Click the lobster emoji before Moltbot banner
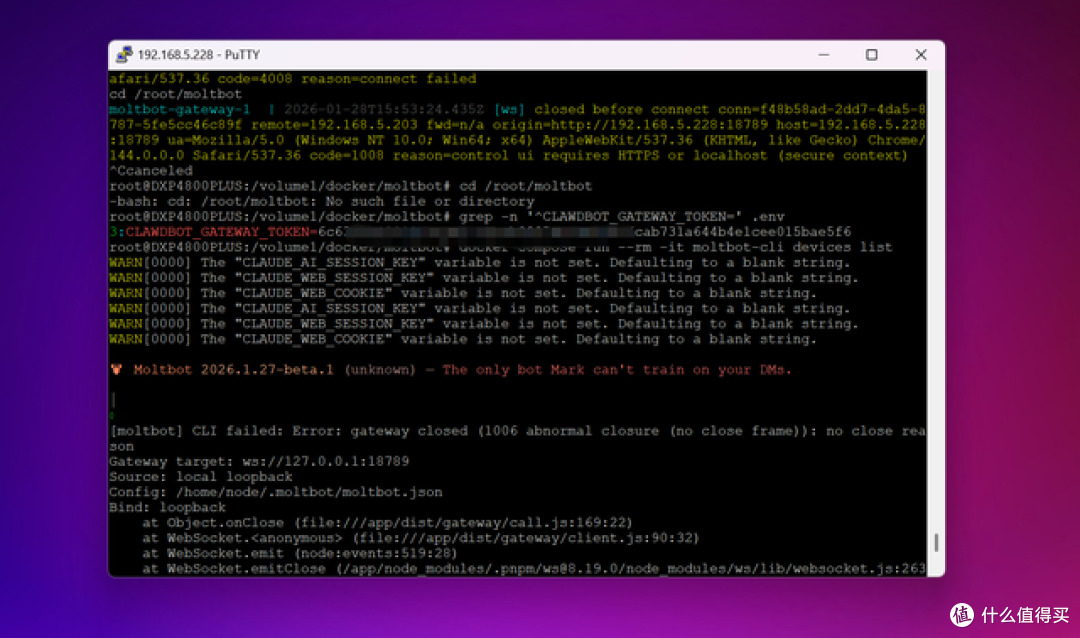 (x=116, y=369)
